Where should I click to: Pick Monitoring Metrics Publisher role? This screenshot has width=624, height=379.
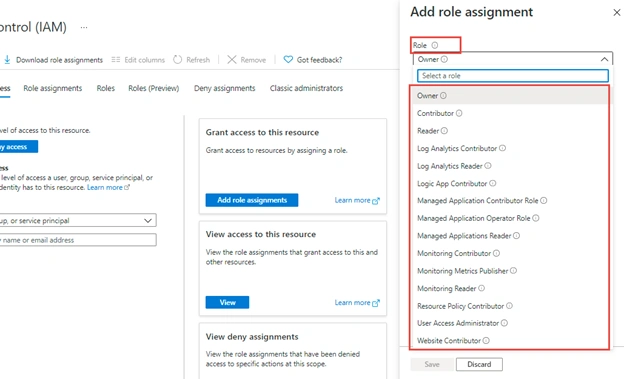click(511, 271)
